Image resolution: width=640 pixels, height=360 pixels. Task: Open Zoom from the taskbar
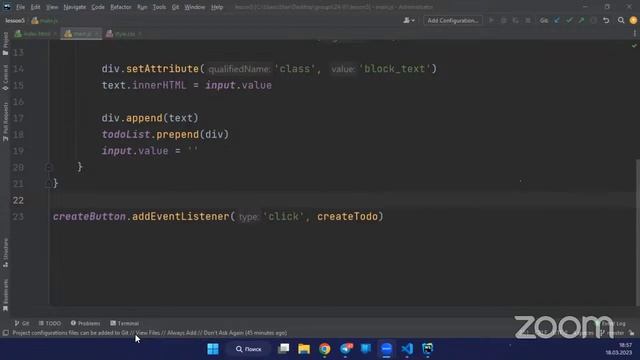tap(386, 349)
